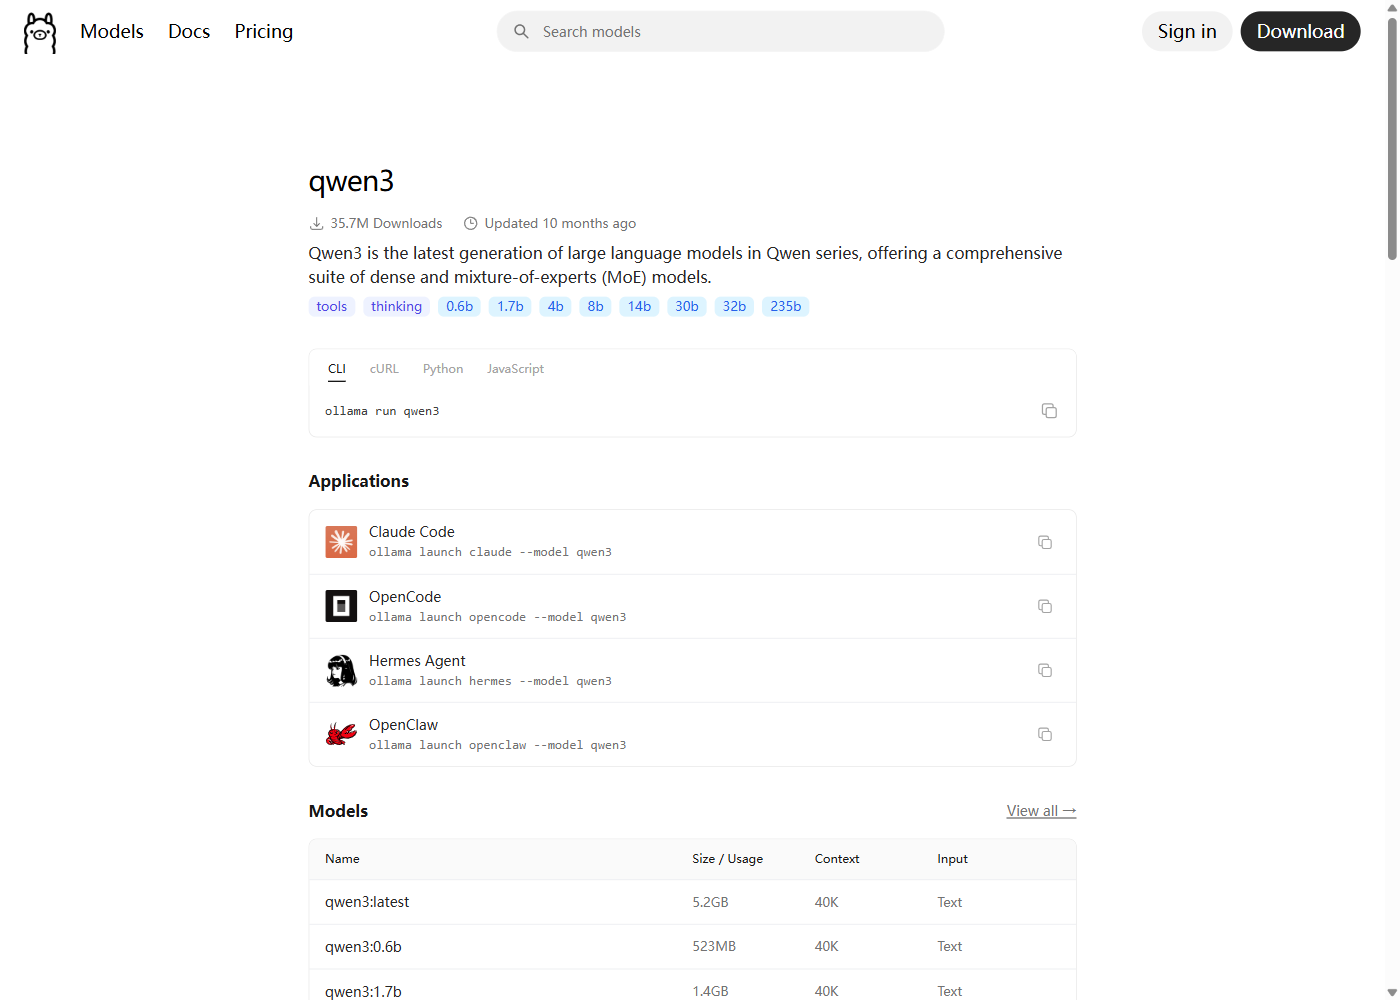Click the Ollama llama logo

point(40,33)
